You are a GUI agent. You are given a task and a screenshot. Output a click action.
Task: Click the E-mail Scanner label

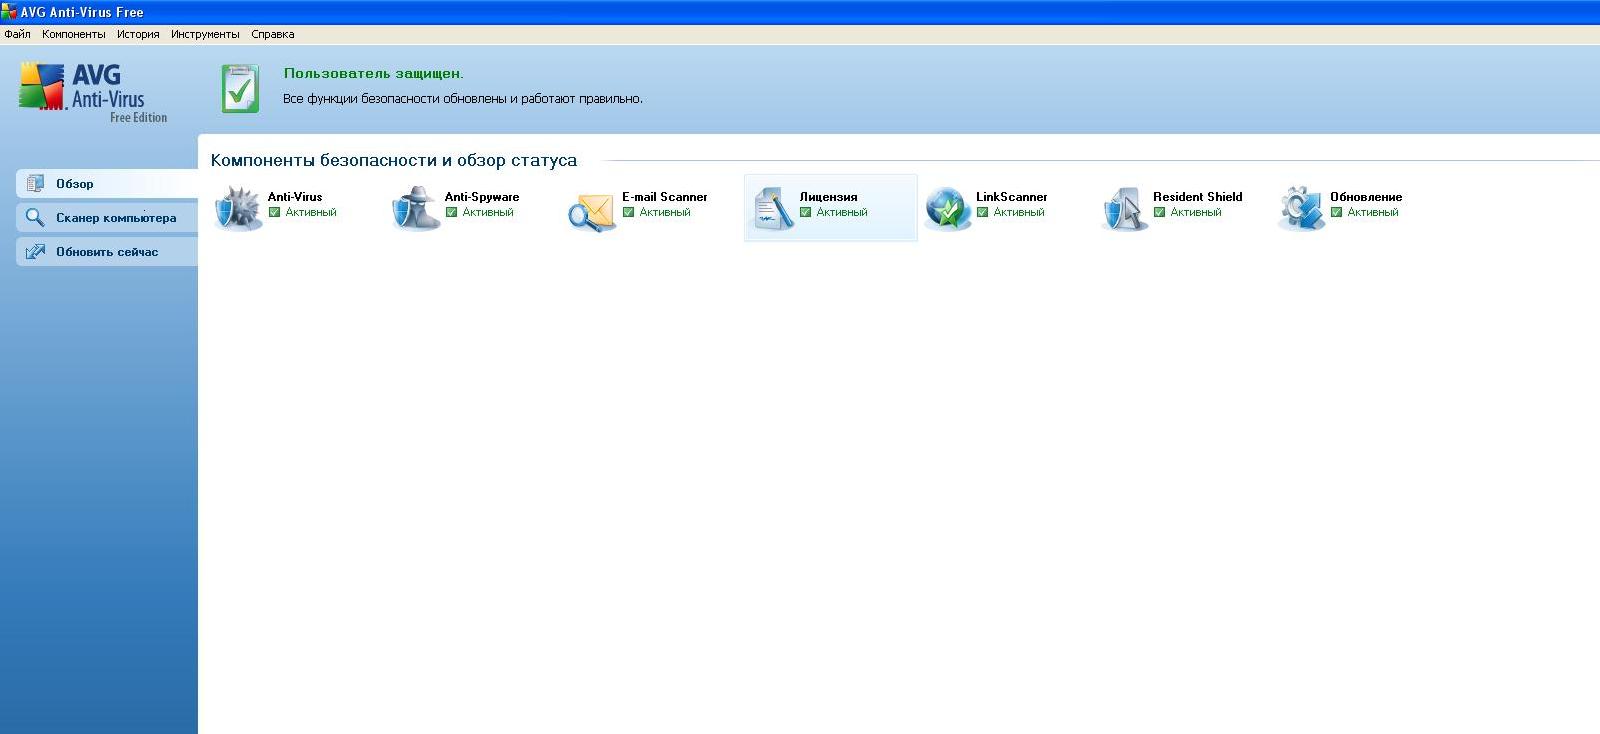(x=665, y=197)
